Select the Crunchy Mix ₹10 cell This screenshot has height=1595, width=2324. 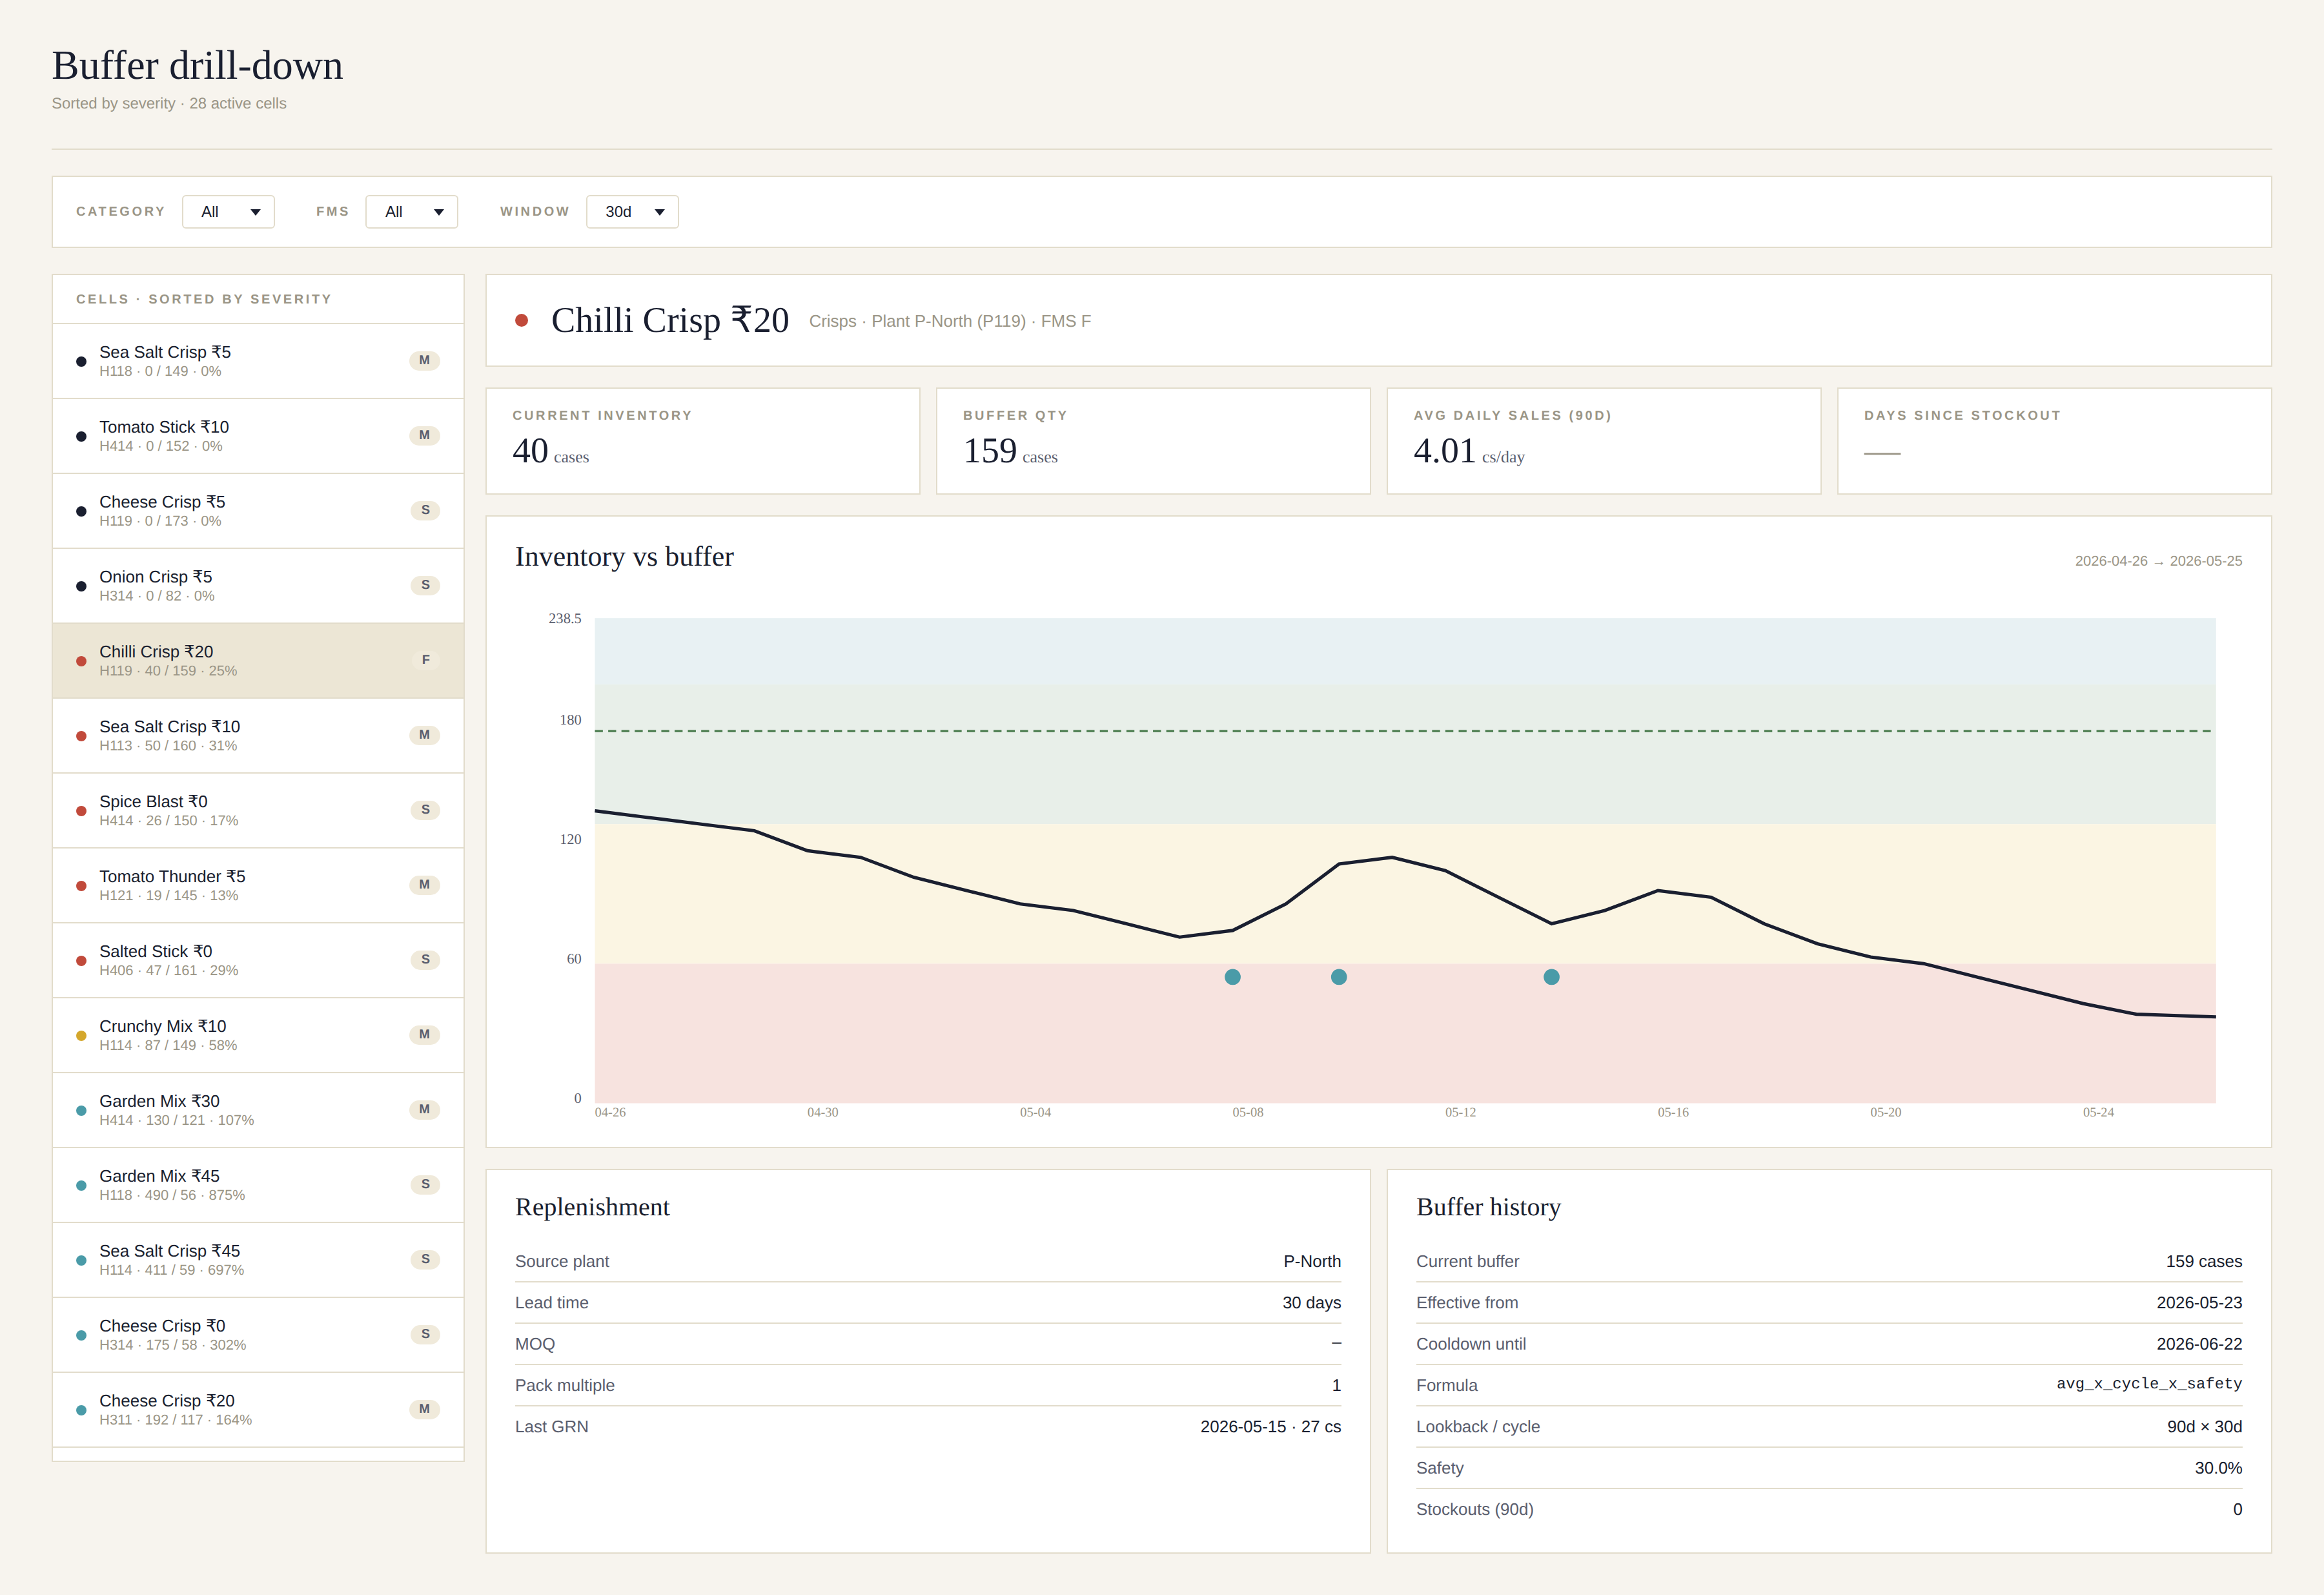coord(258,1036)
